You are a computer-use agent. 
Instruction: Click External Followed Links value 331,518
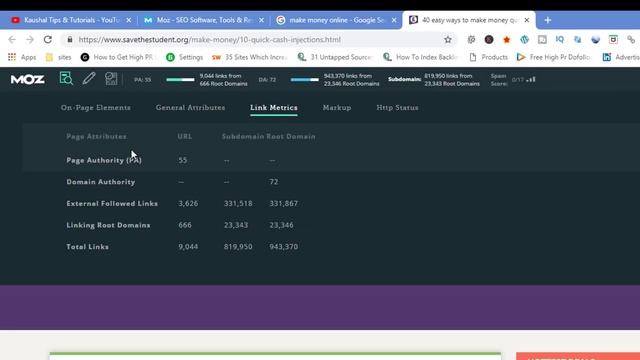coord(238,204)
